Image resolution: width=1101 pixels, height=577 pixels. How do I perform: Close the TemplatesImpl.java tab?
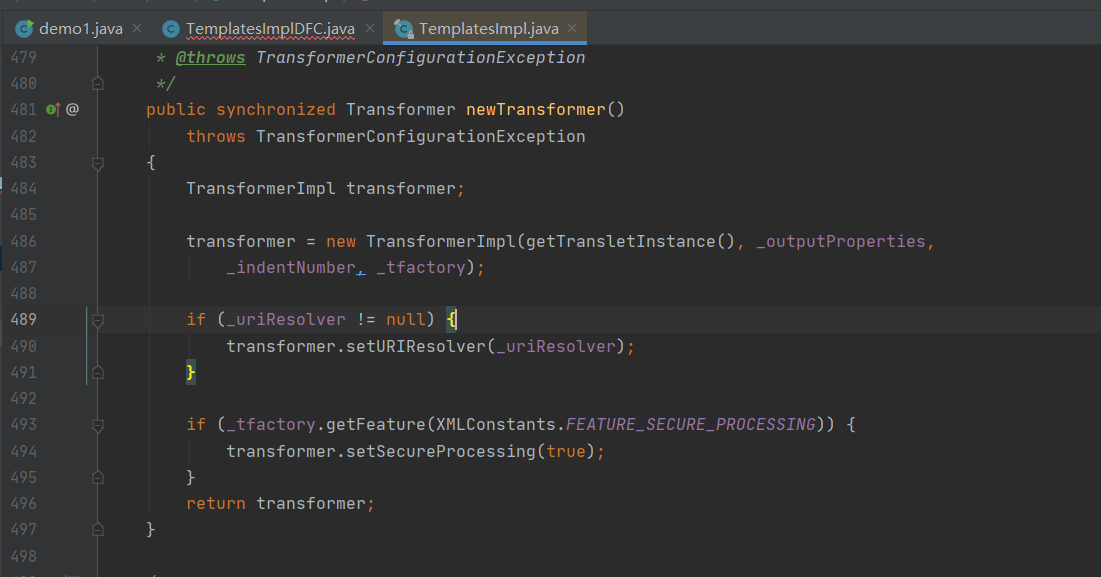(x=572, y=28)
